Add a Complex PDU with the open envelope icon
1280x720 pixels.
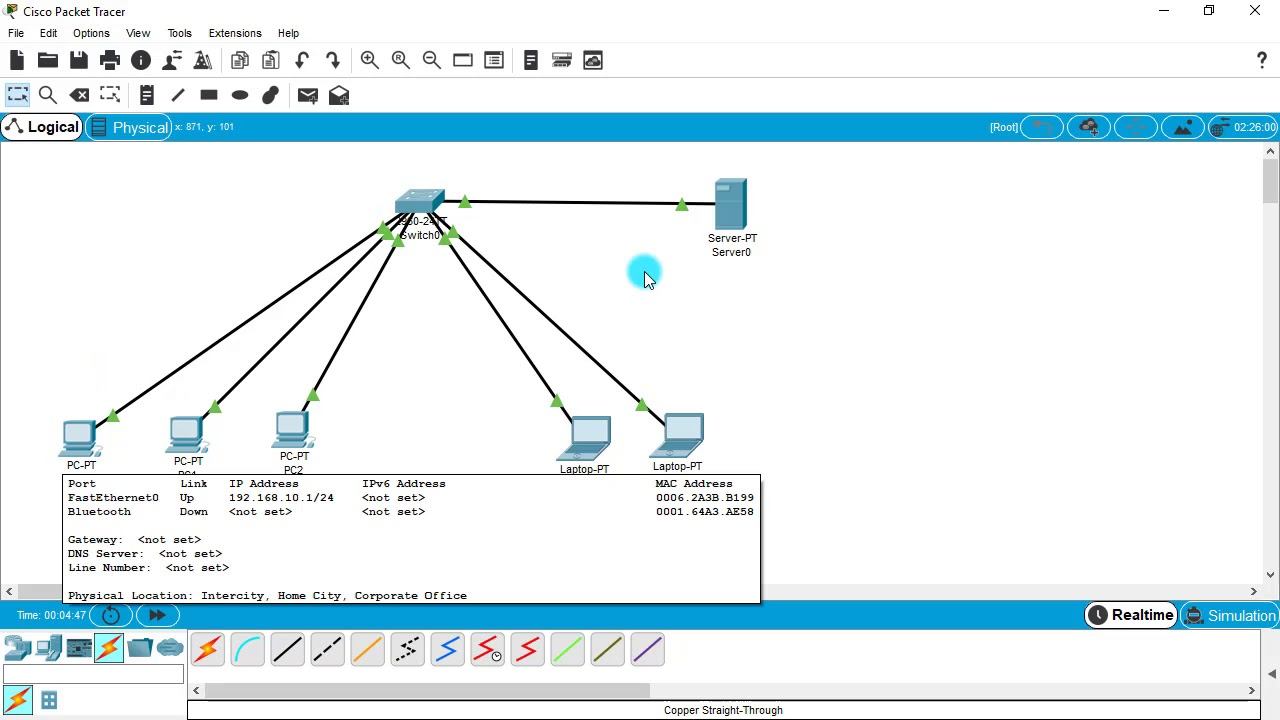coord(339,95)
